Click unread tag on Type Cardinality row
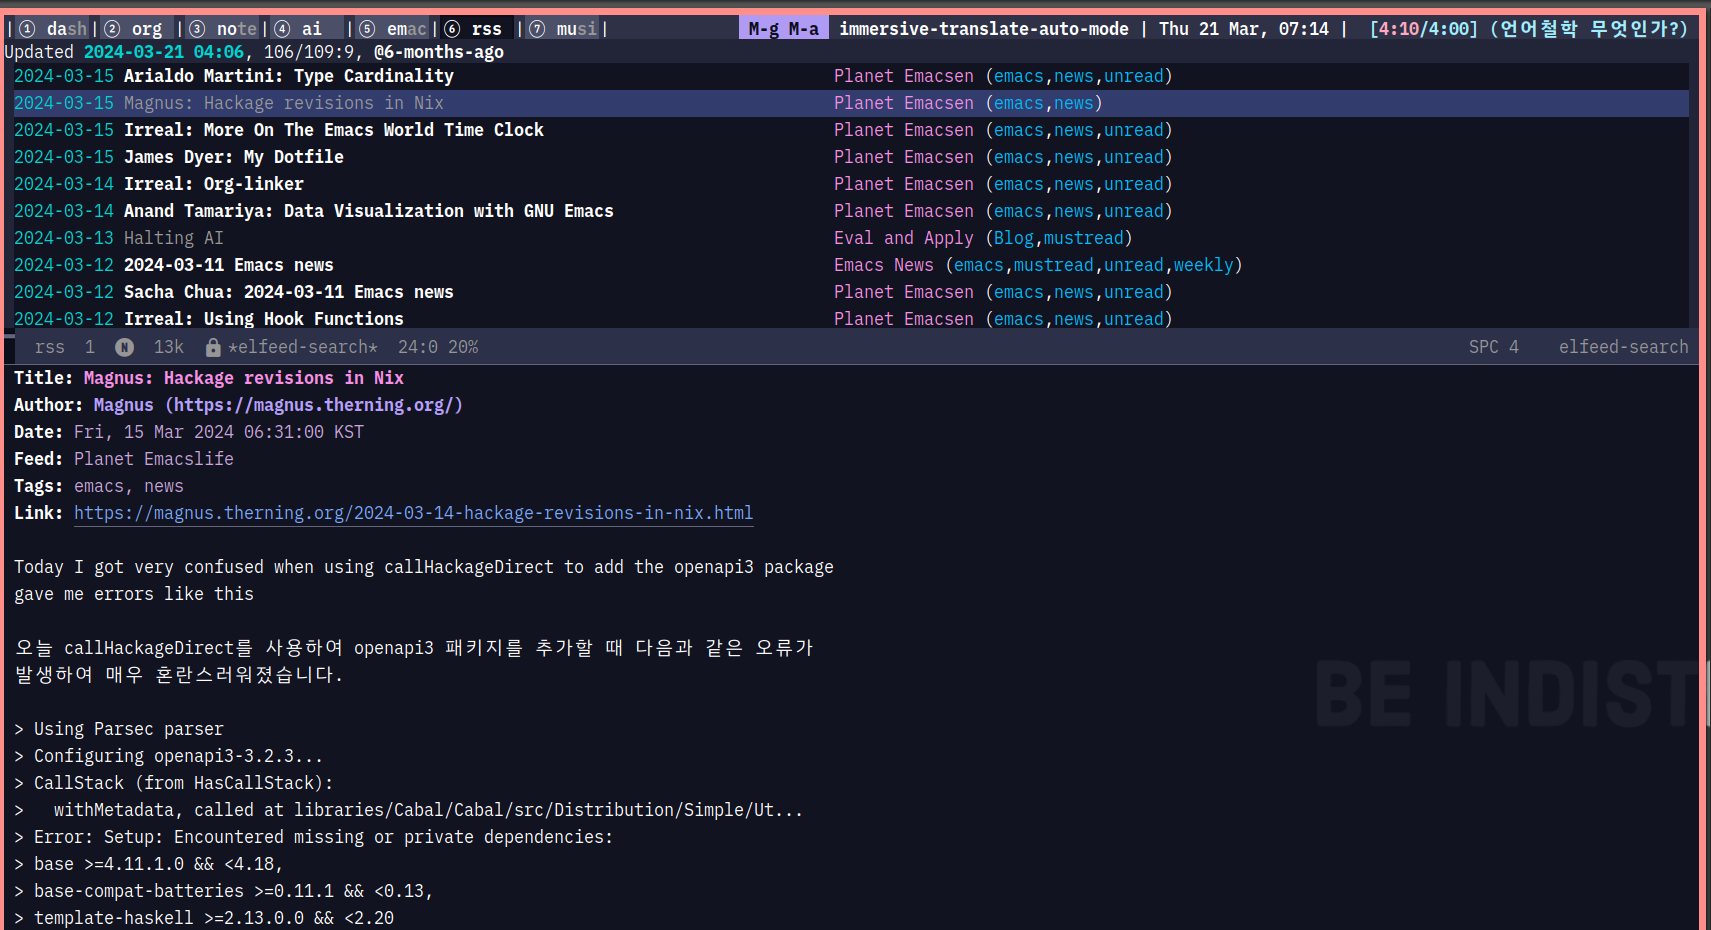 (1134, 76)
